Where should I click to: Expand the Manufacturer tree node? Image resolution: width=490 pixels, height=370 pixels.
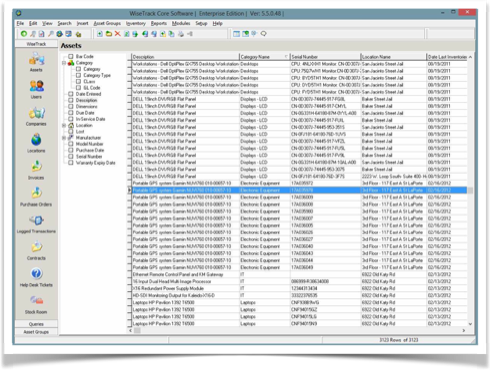pos(64,138)
